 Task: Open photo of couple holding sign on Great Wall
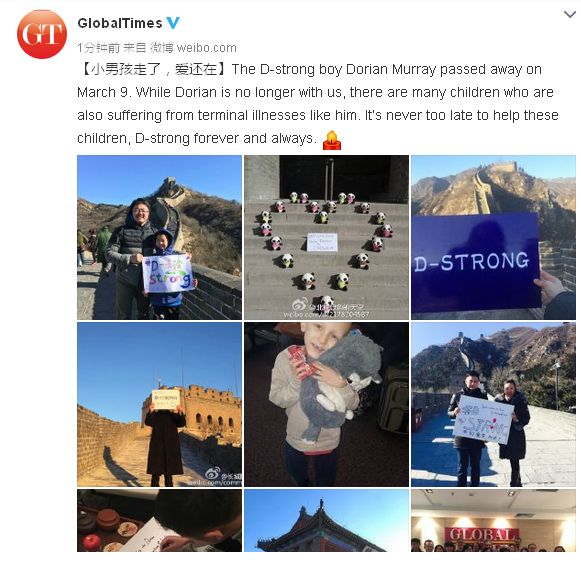pyautogui.click(x=494, y=404)
